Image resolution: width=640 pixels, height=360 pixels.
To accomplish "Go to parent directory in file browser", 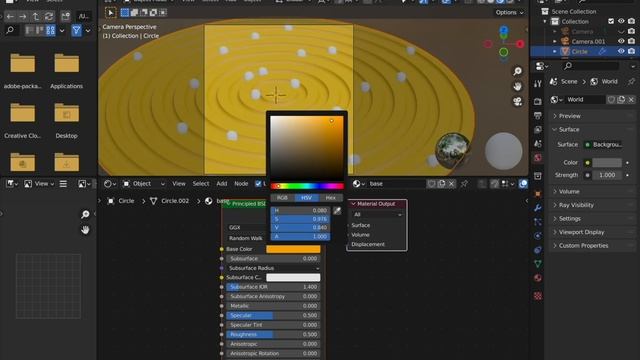I will 36,16.
